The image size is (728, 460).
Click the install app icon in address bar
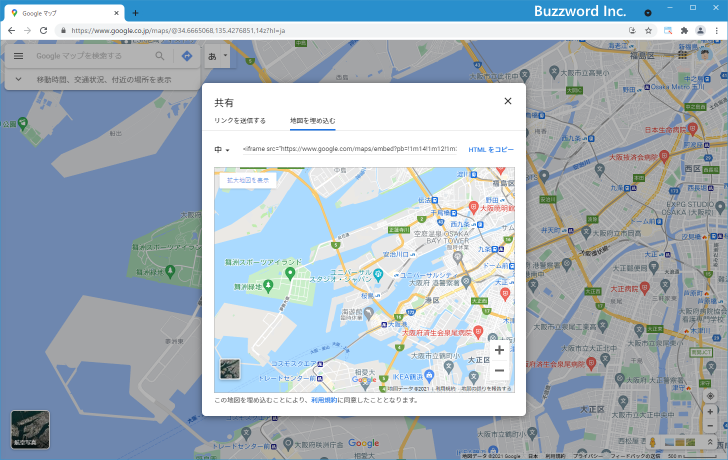632,31
